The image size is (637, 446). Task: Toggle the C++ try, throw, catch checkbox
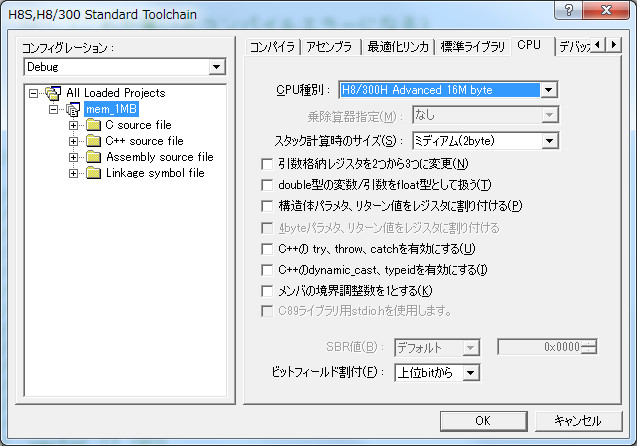[266, 248]
